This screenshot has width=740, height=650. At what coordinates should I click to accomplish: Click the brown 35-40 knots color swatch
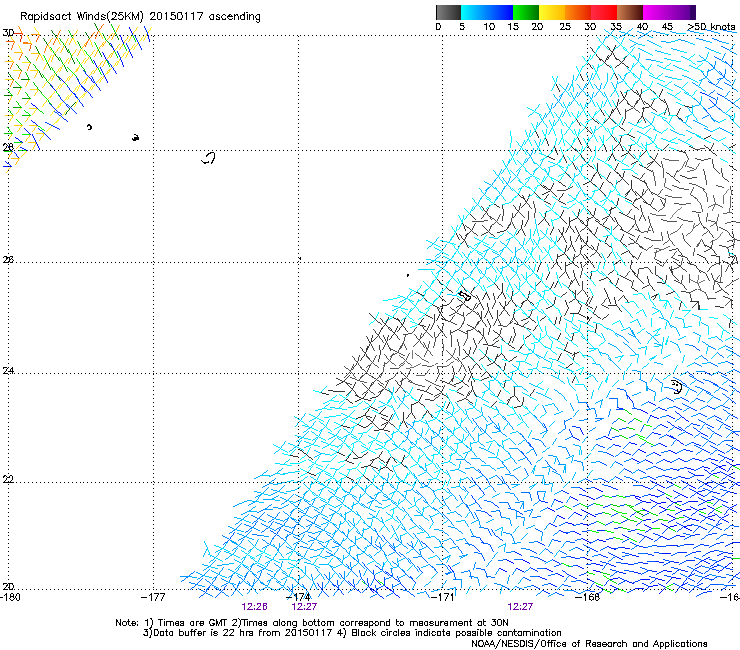630,12
